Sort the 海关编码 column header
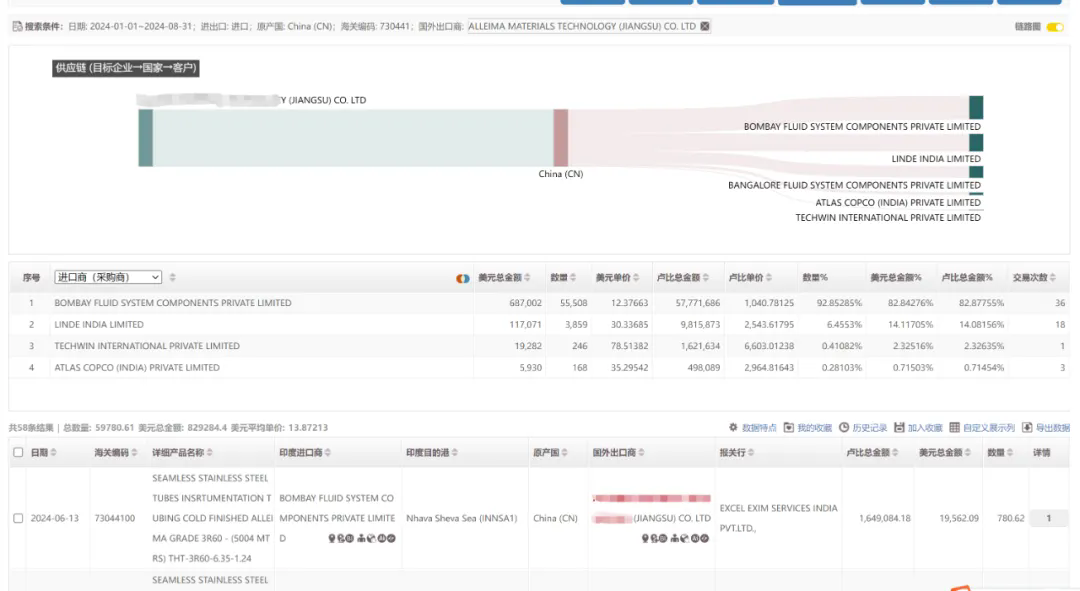1080x591 pixels. click(x=116, y=453)
